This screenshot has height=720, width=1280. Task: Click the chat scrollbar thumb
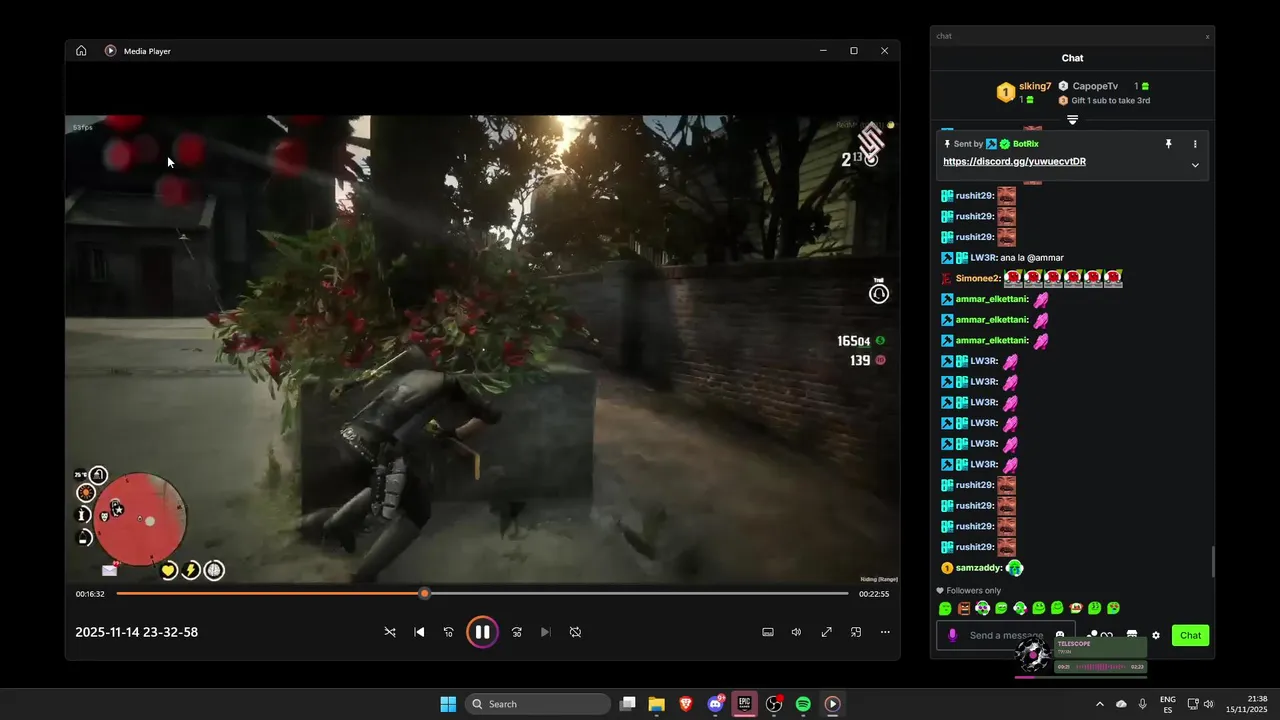pos(1213,562)
